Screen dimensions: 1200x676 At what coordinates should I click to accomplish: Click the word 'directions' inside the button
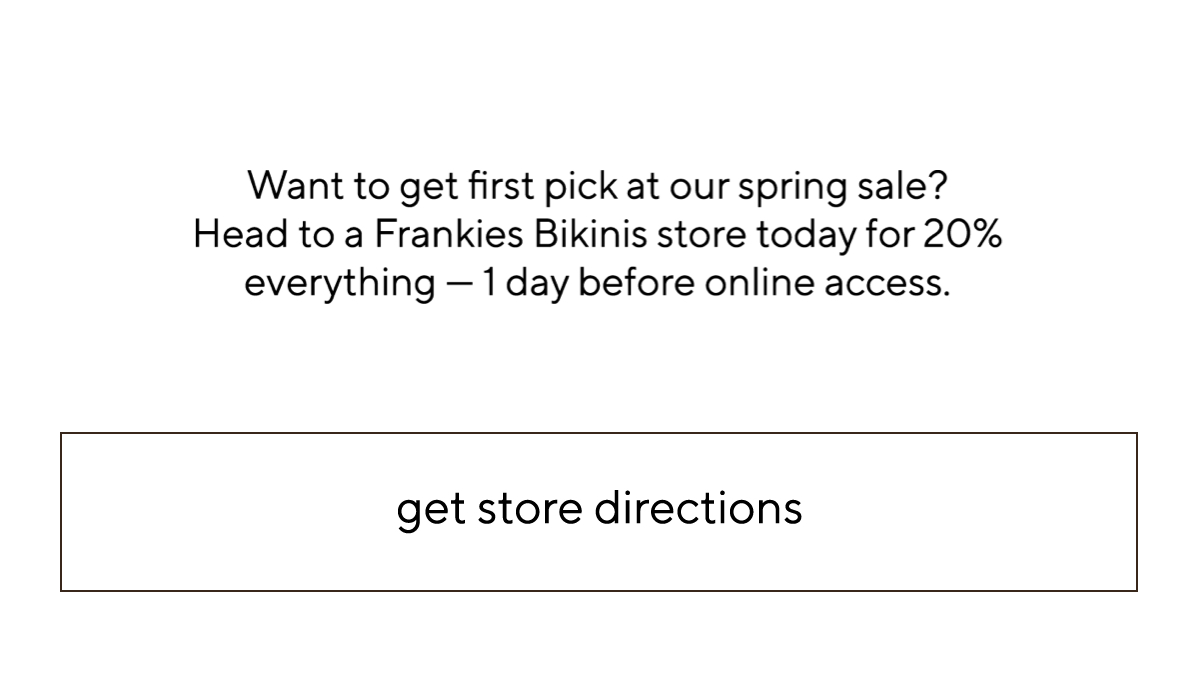[698, 507]
